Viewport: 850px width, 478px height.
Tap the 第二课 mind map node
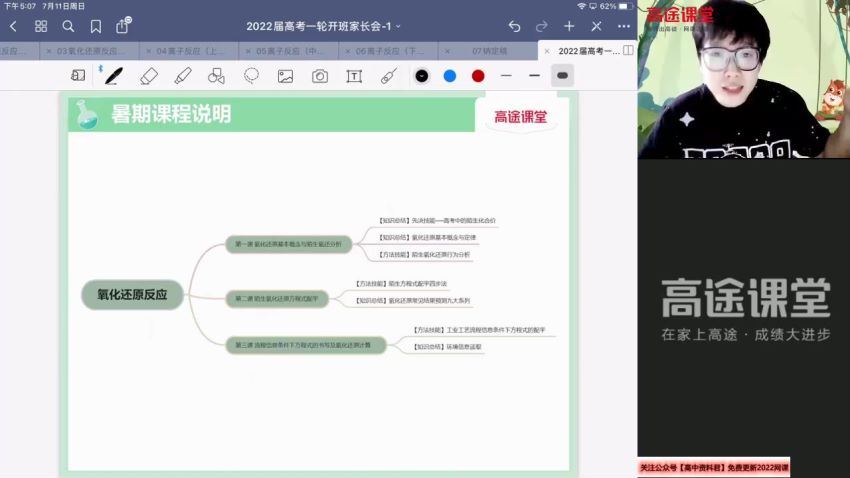(276, 299)
